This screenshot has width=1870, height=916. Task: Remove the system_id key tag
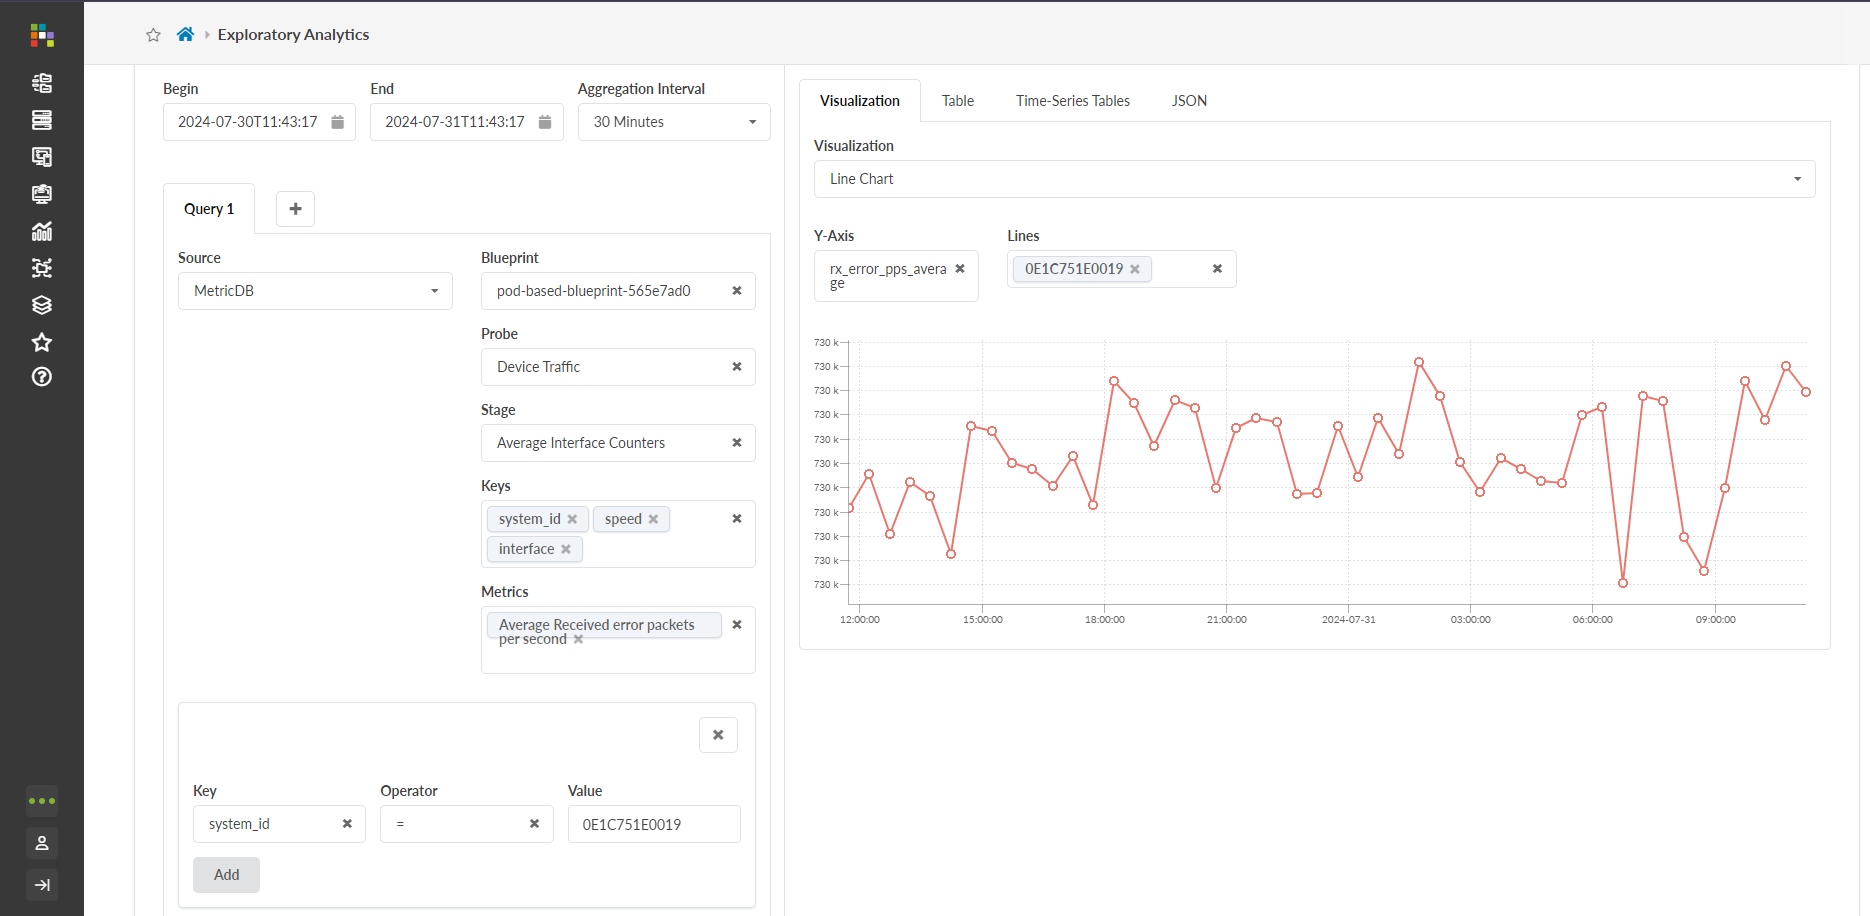[572, 519]
